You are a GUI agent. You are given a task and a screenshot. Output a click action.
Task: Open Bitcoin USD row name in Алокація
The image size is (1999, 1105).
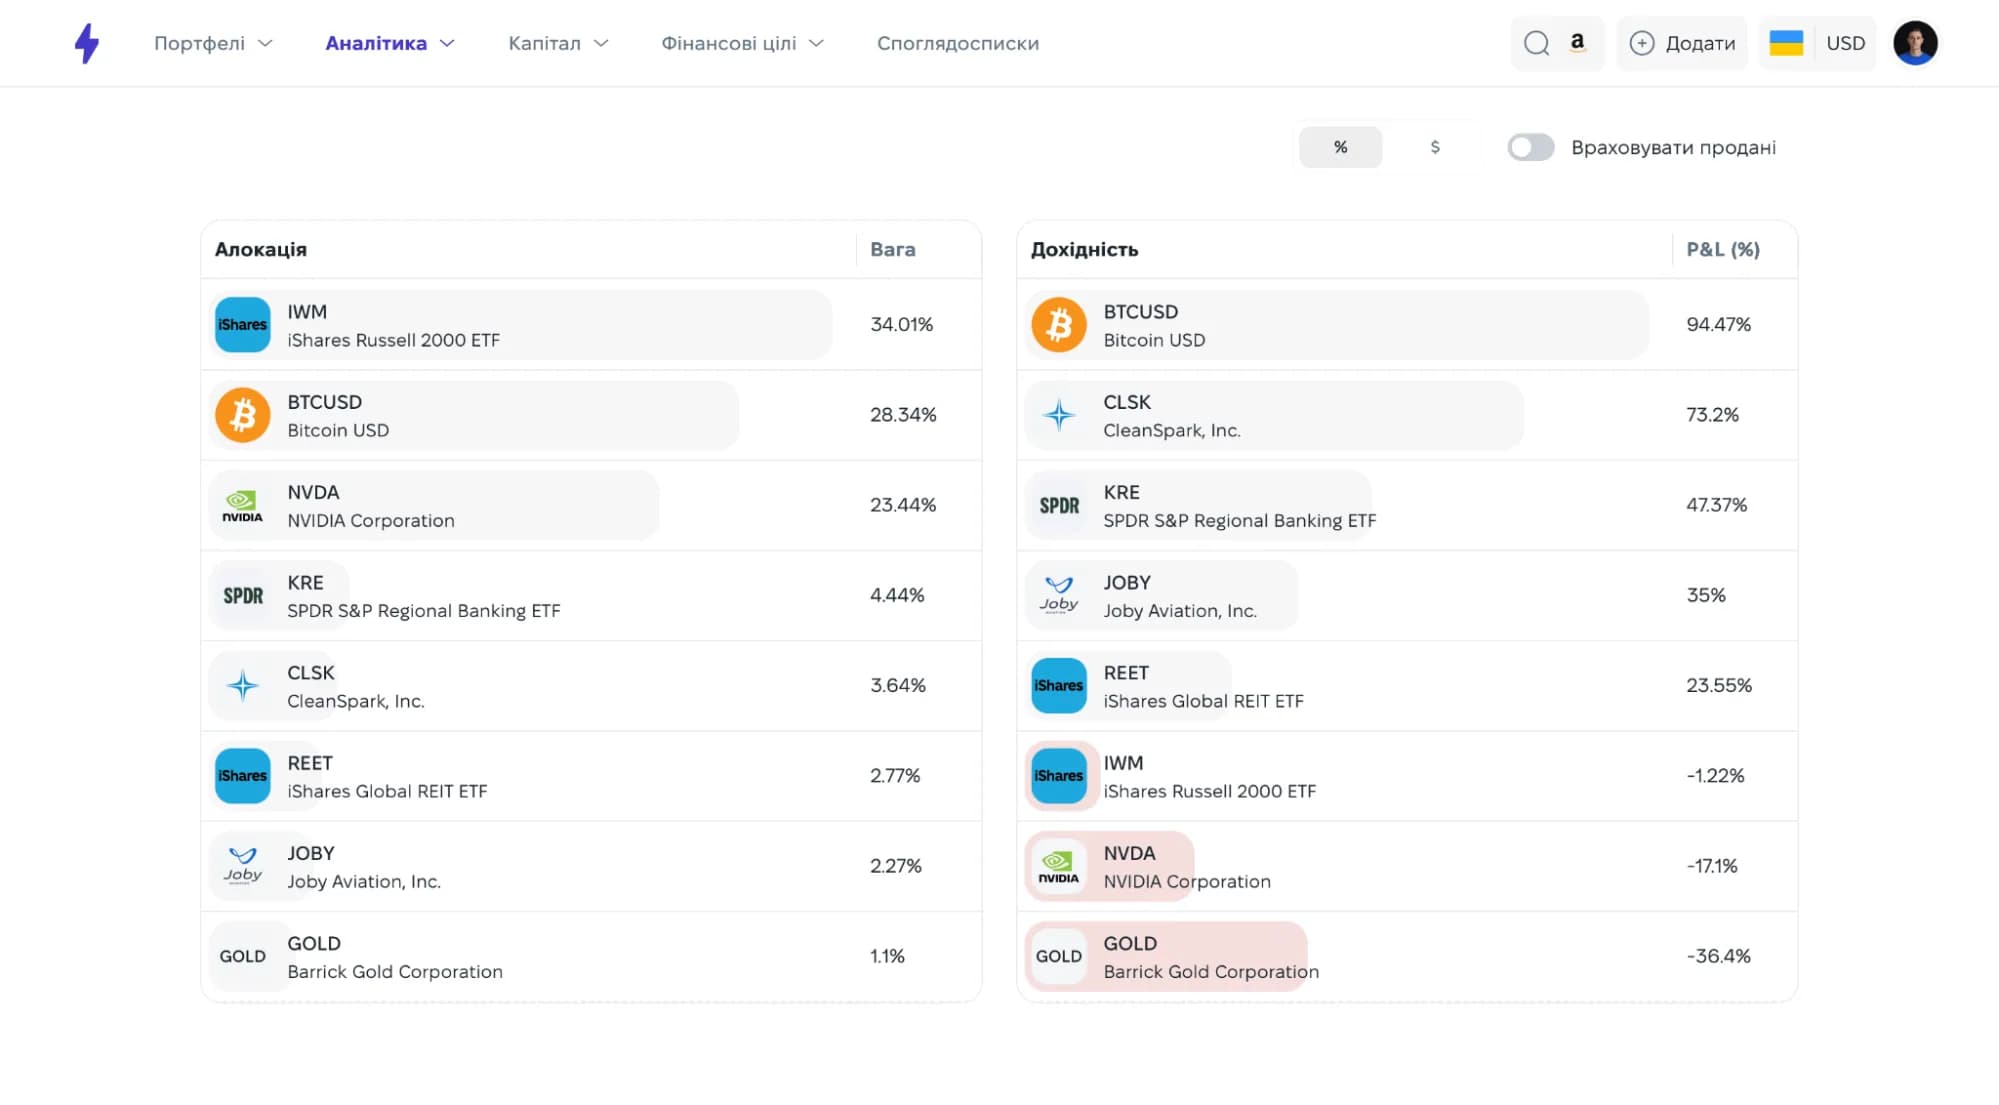[x=338, y=430]
